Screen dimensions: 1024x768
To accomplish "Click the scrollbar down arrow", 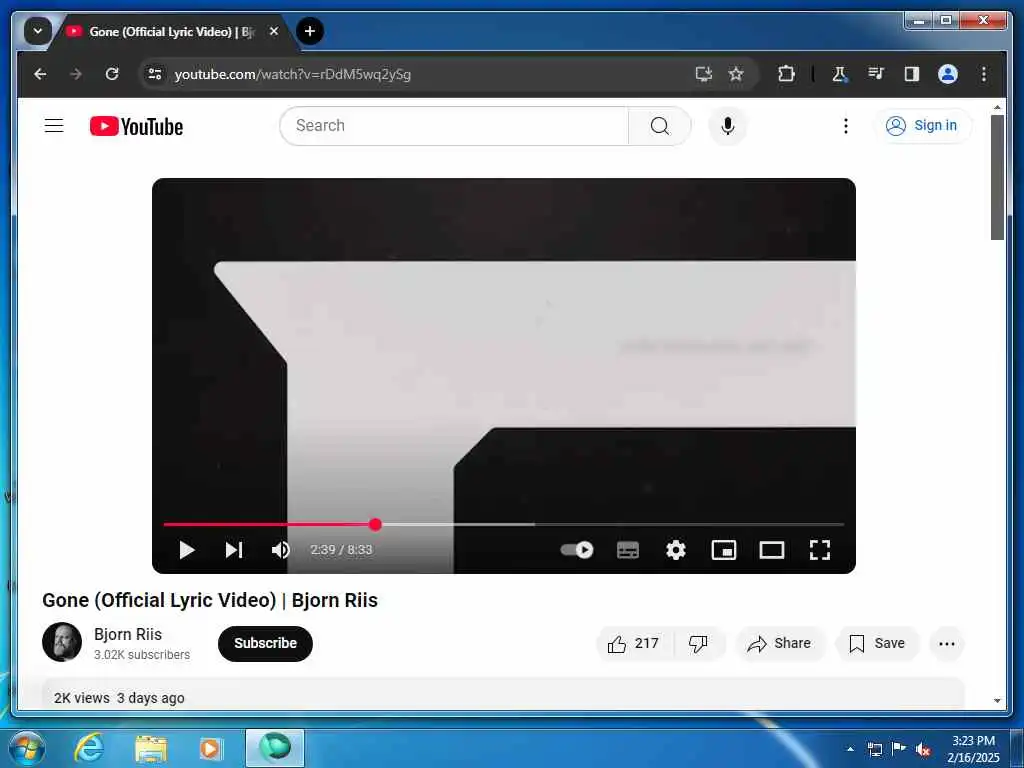I will tap(997, 701).
